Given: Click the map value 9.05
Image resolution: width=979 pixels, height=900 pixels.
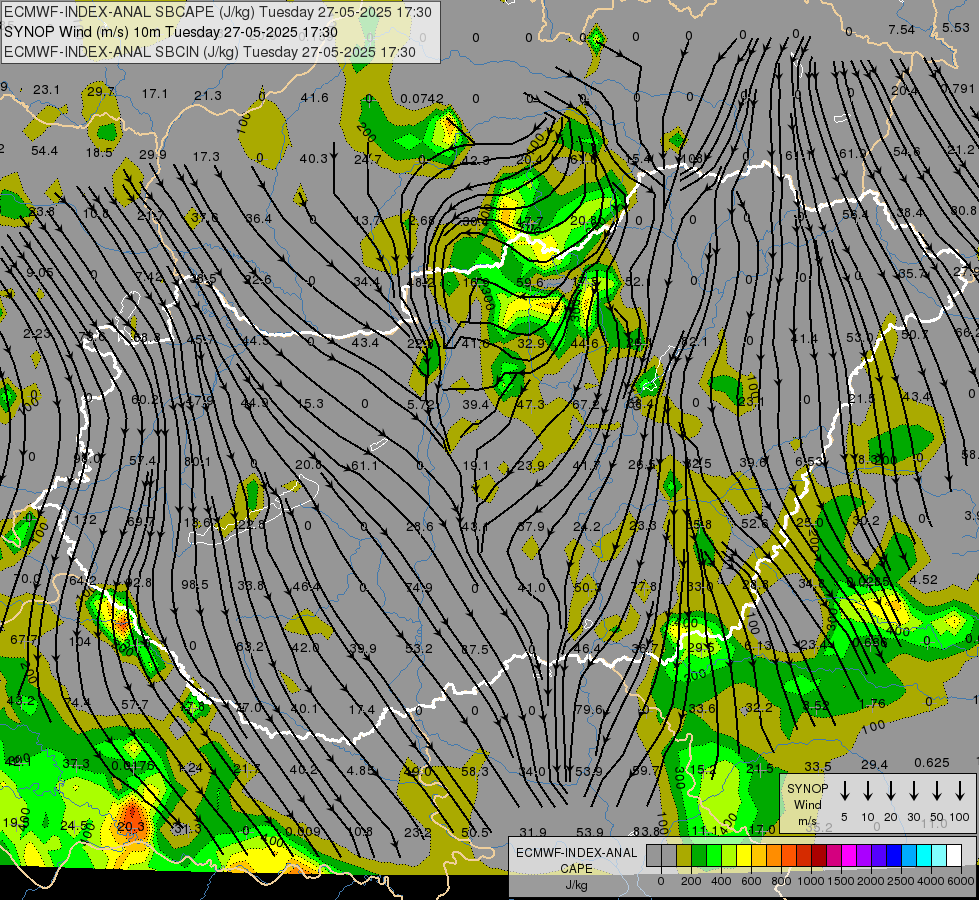Looking at the screenshot, I should point(40,272).
